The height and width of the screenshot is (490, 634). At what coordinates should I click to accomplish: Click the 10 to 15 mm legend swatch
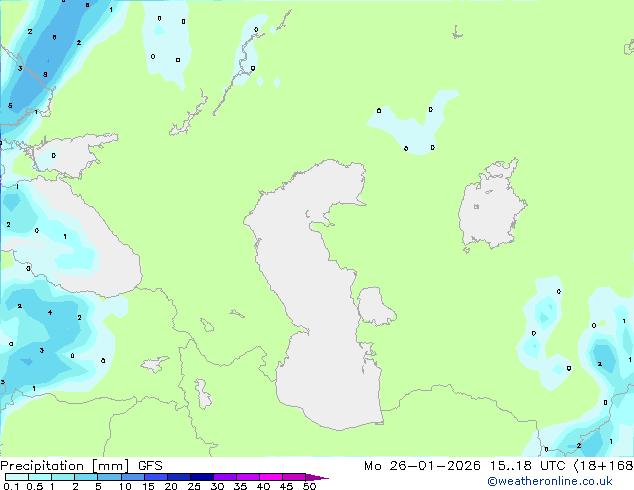[x=132, y=477]
